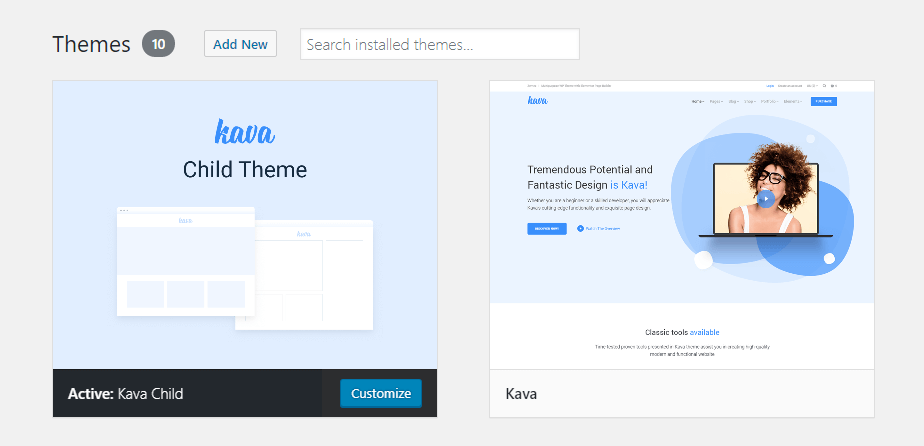Click the 'Tremendous Potential and' headline
The image size is (924, 446).
590,170
